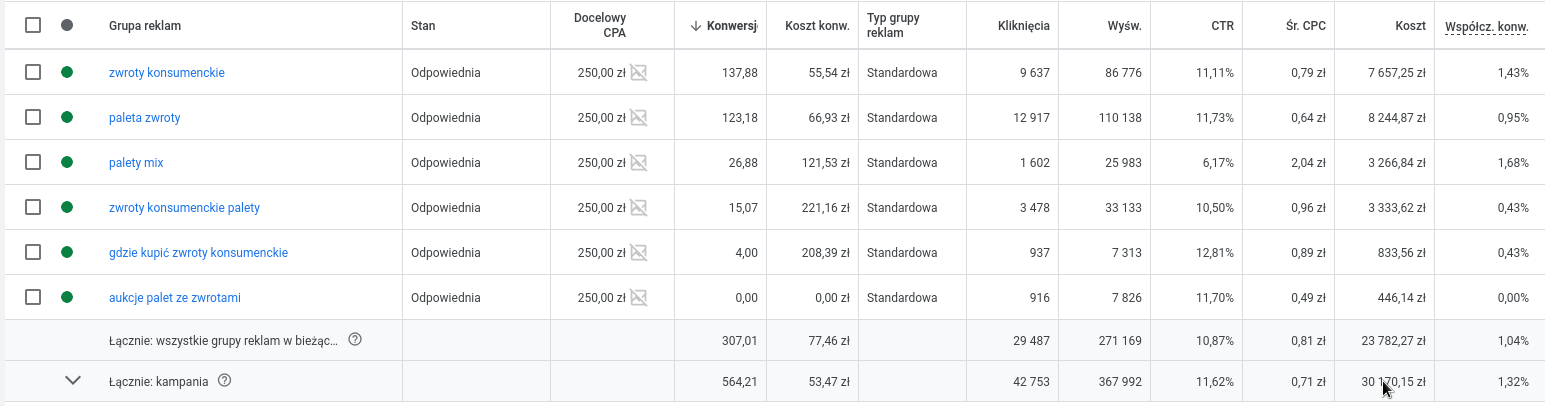
Task: Open status dot dropdown for aukcje palet ze zwrotami
Action: tap(67, 297)
